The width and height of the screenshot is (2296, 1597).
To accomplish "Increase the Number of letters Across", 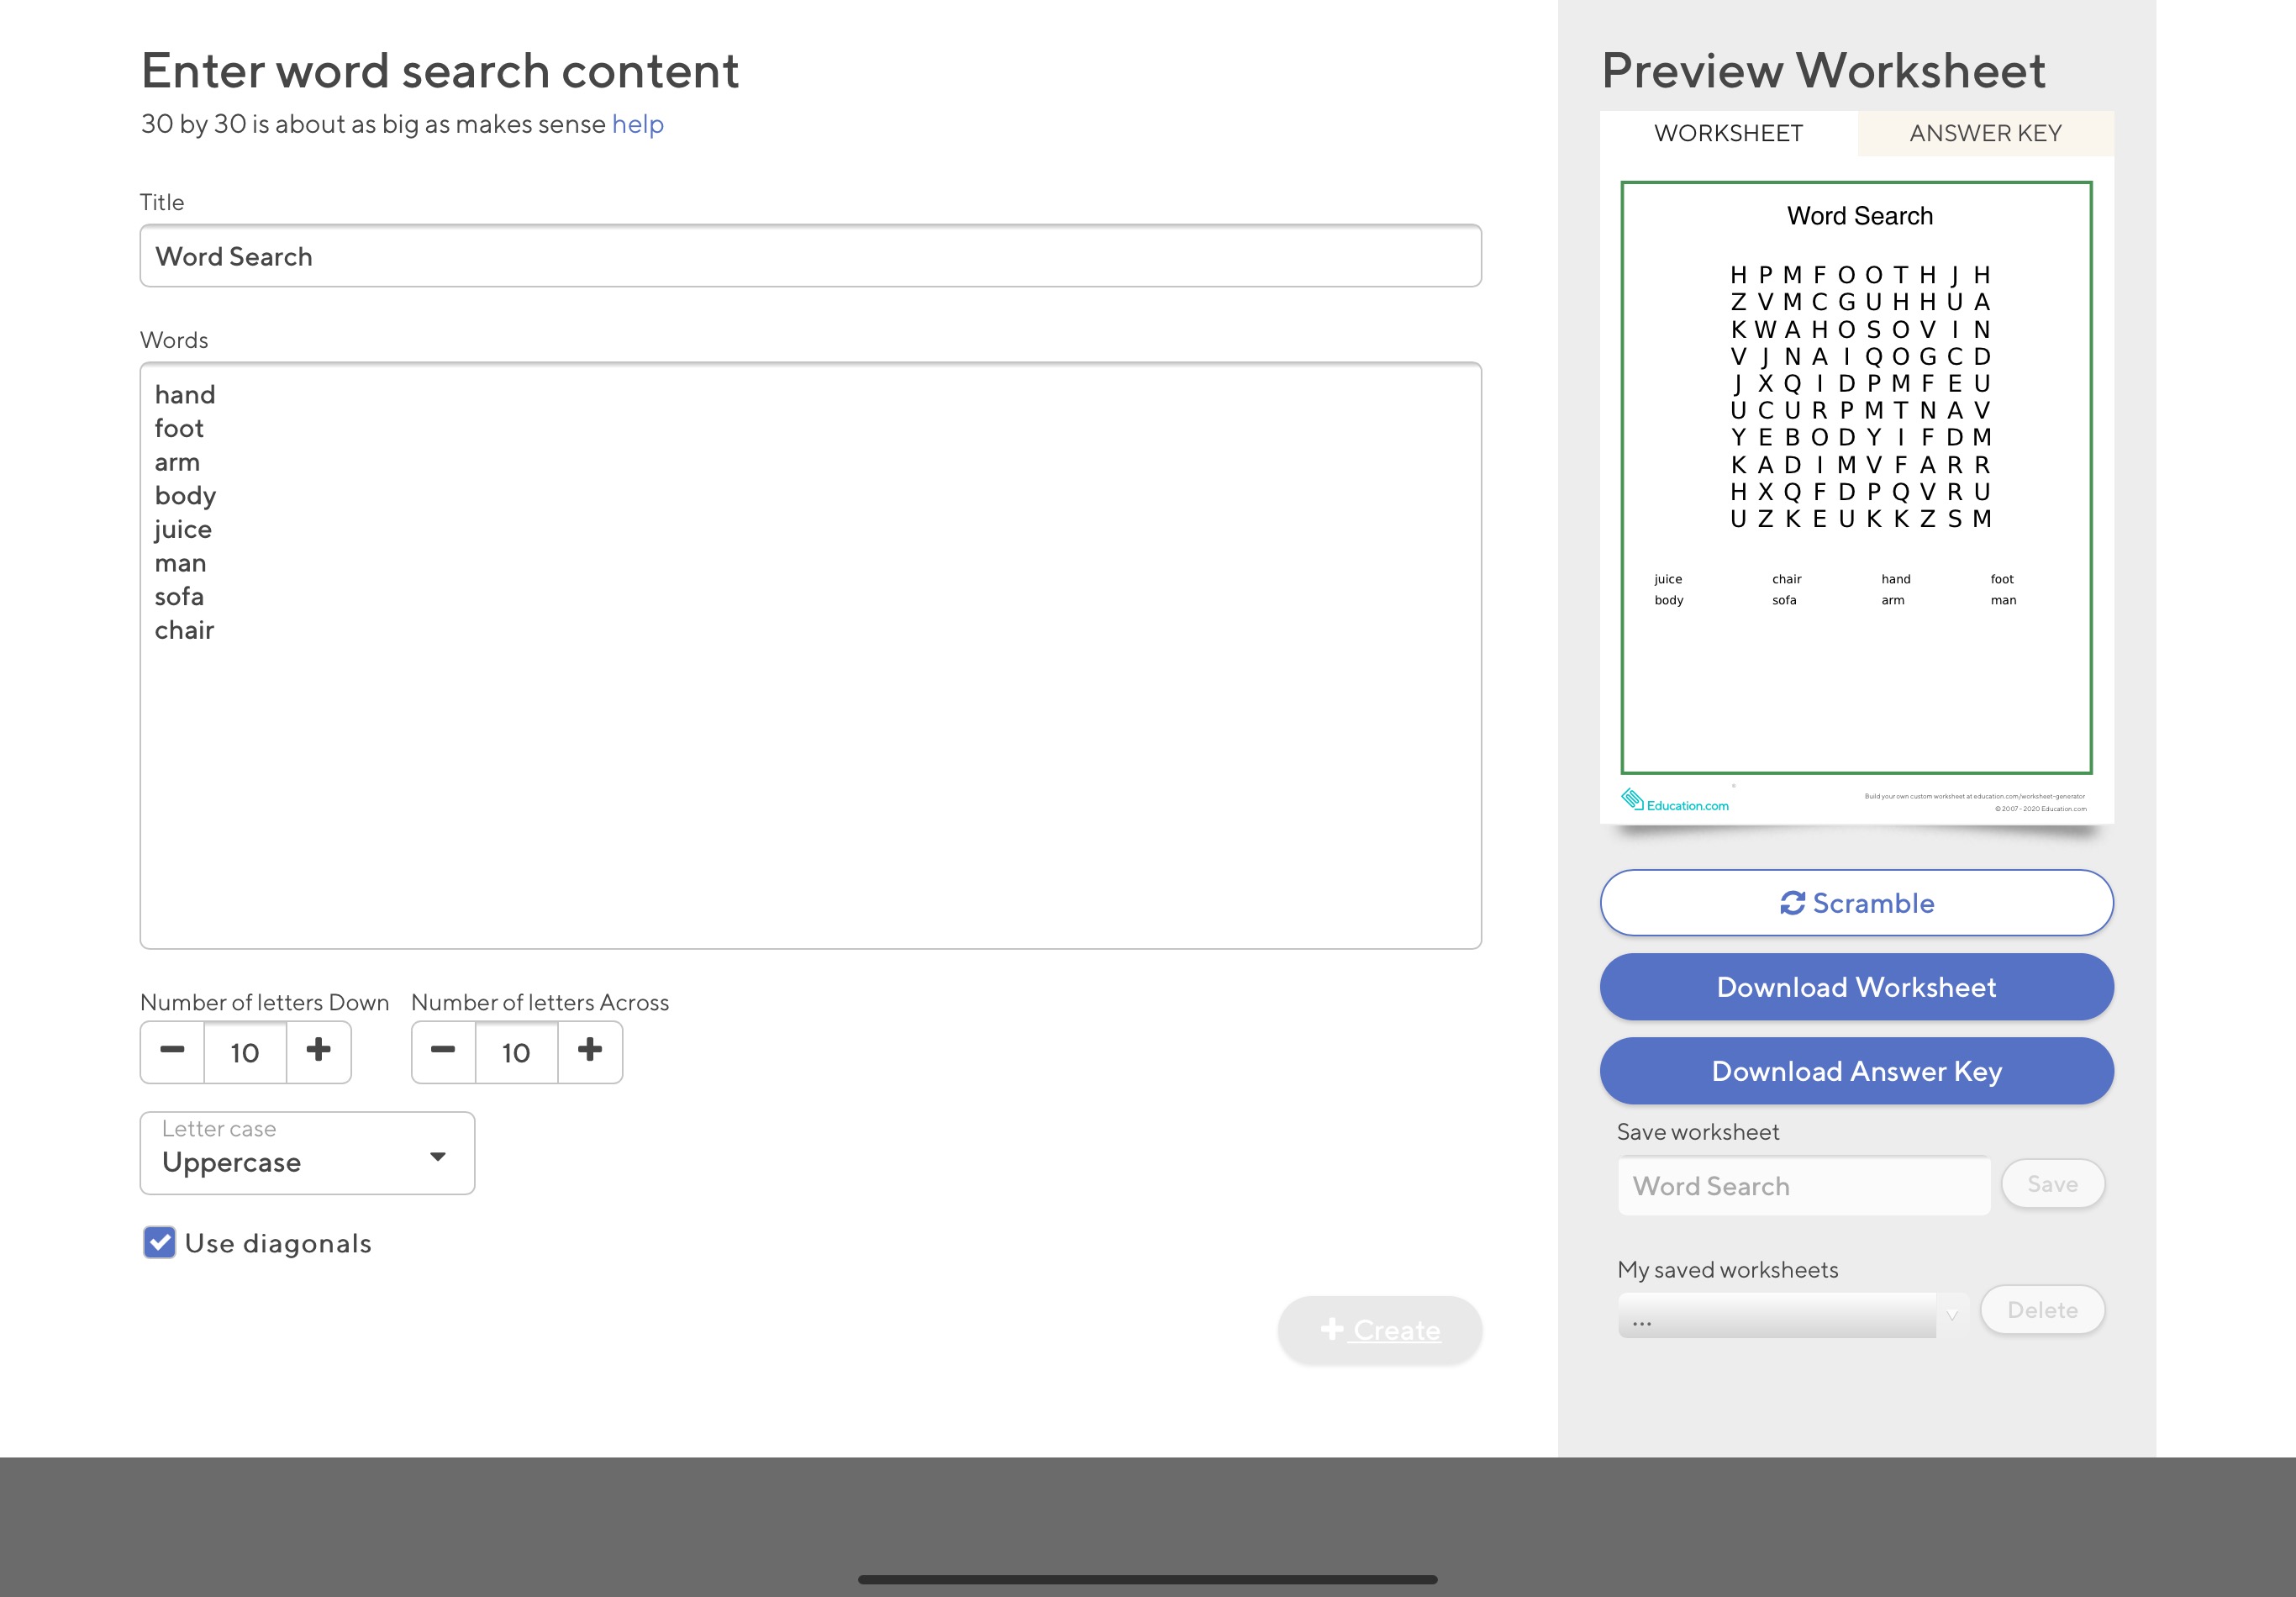I will tap(590, 1051).
